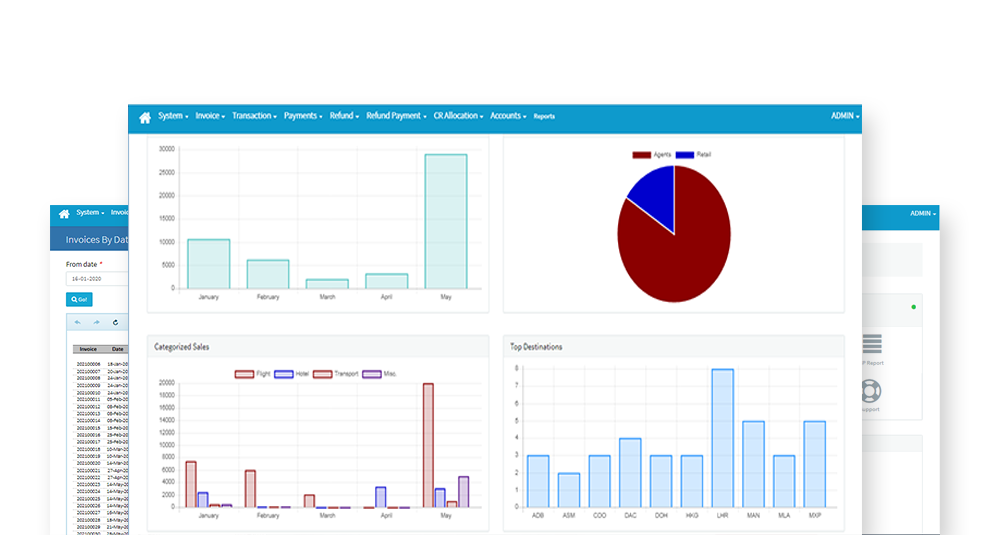
Task: Click the January bar in monthly sales chart
Action: (209, 264)
